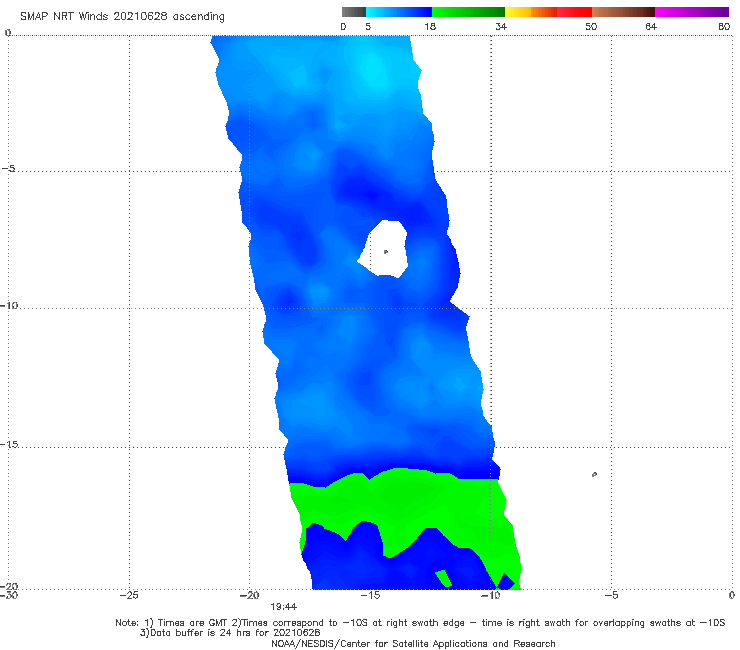The width and height of the screenshot is (740, 650).
Task: Click the longitude axis label '-25'
Action: 129,595
